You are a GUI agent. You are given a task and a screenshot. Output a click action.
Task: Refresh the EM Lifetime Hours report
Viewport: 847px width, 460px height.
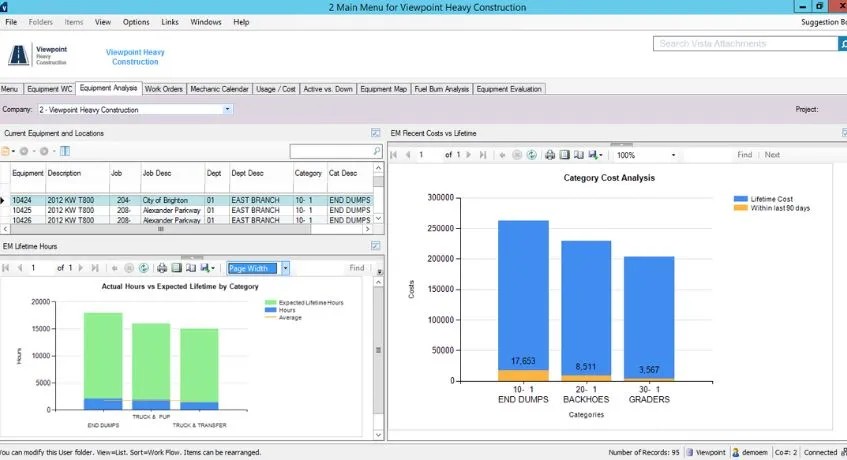tap(143, 268)
